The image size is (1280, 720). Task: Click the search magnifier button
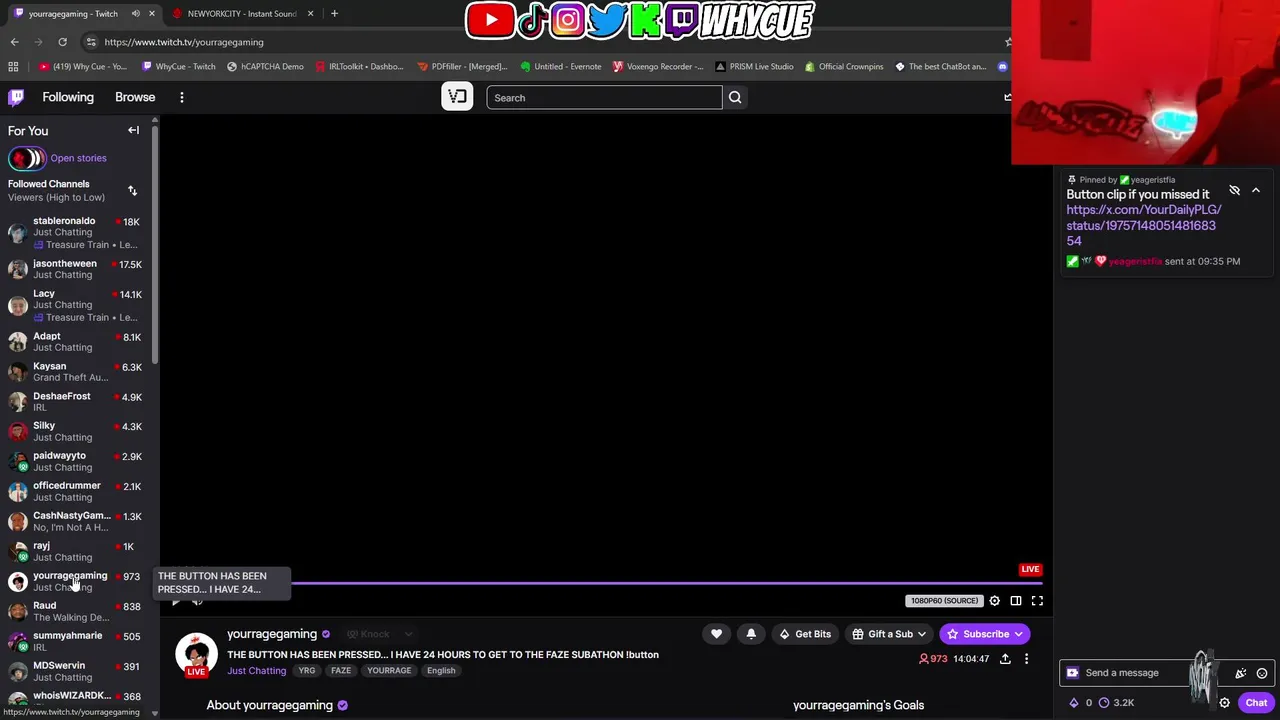tap(735, 97)
